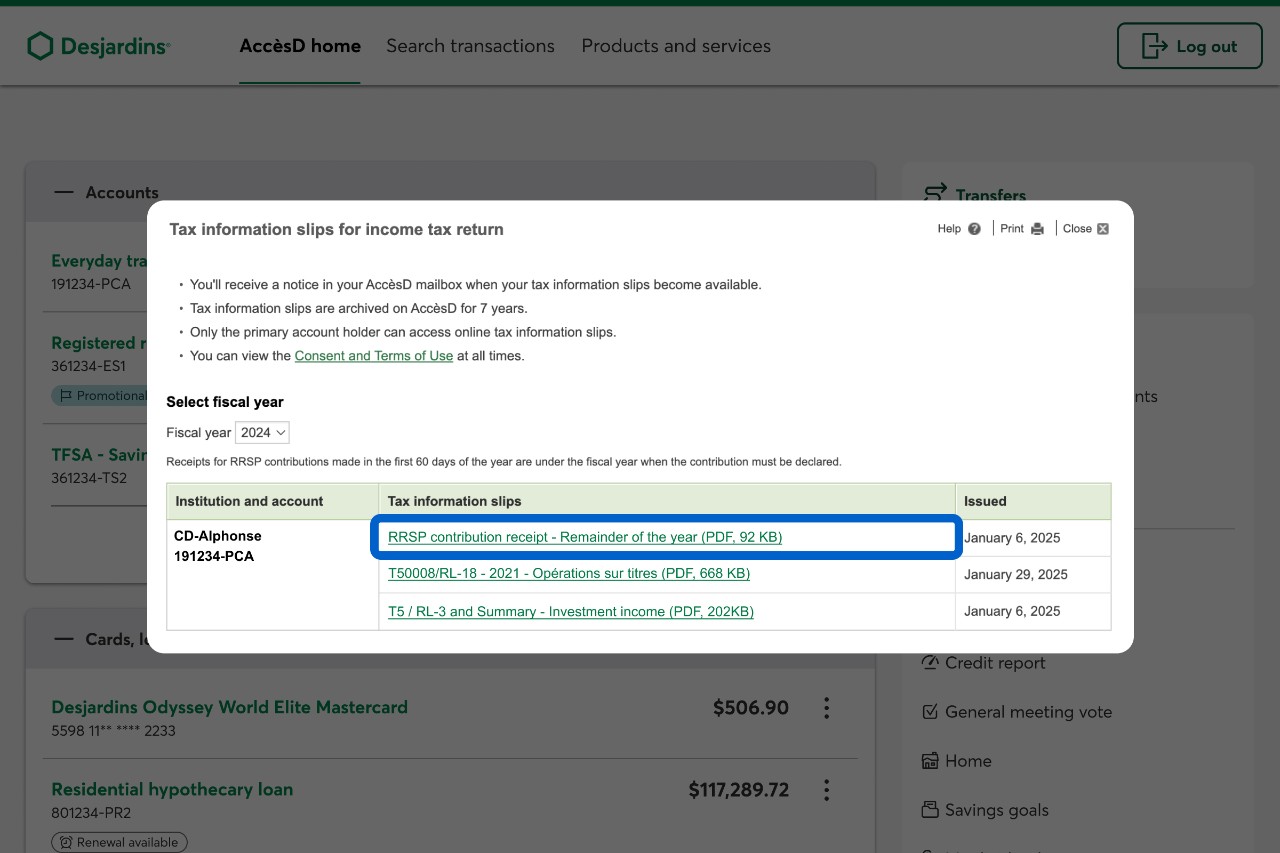
Task: Click the Savings goals icon
Action: click(930, 810)
